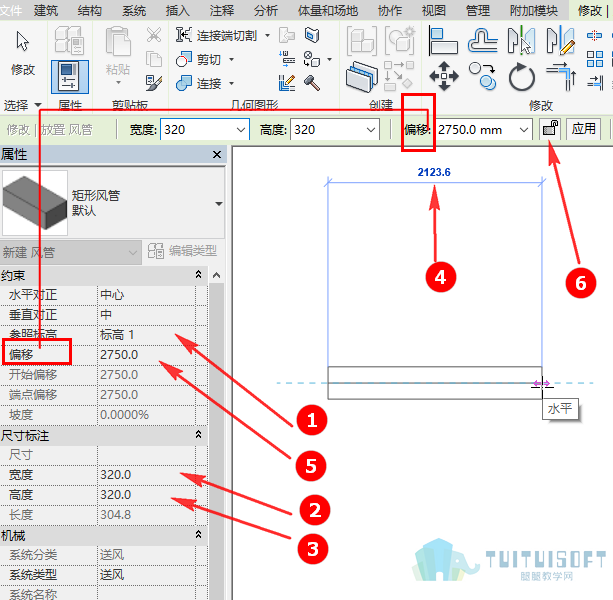This screenshot has width=613, height=600.
Task: Click the dimension value 2123.6
Action: [x=434, y=172]
